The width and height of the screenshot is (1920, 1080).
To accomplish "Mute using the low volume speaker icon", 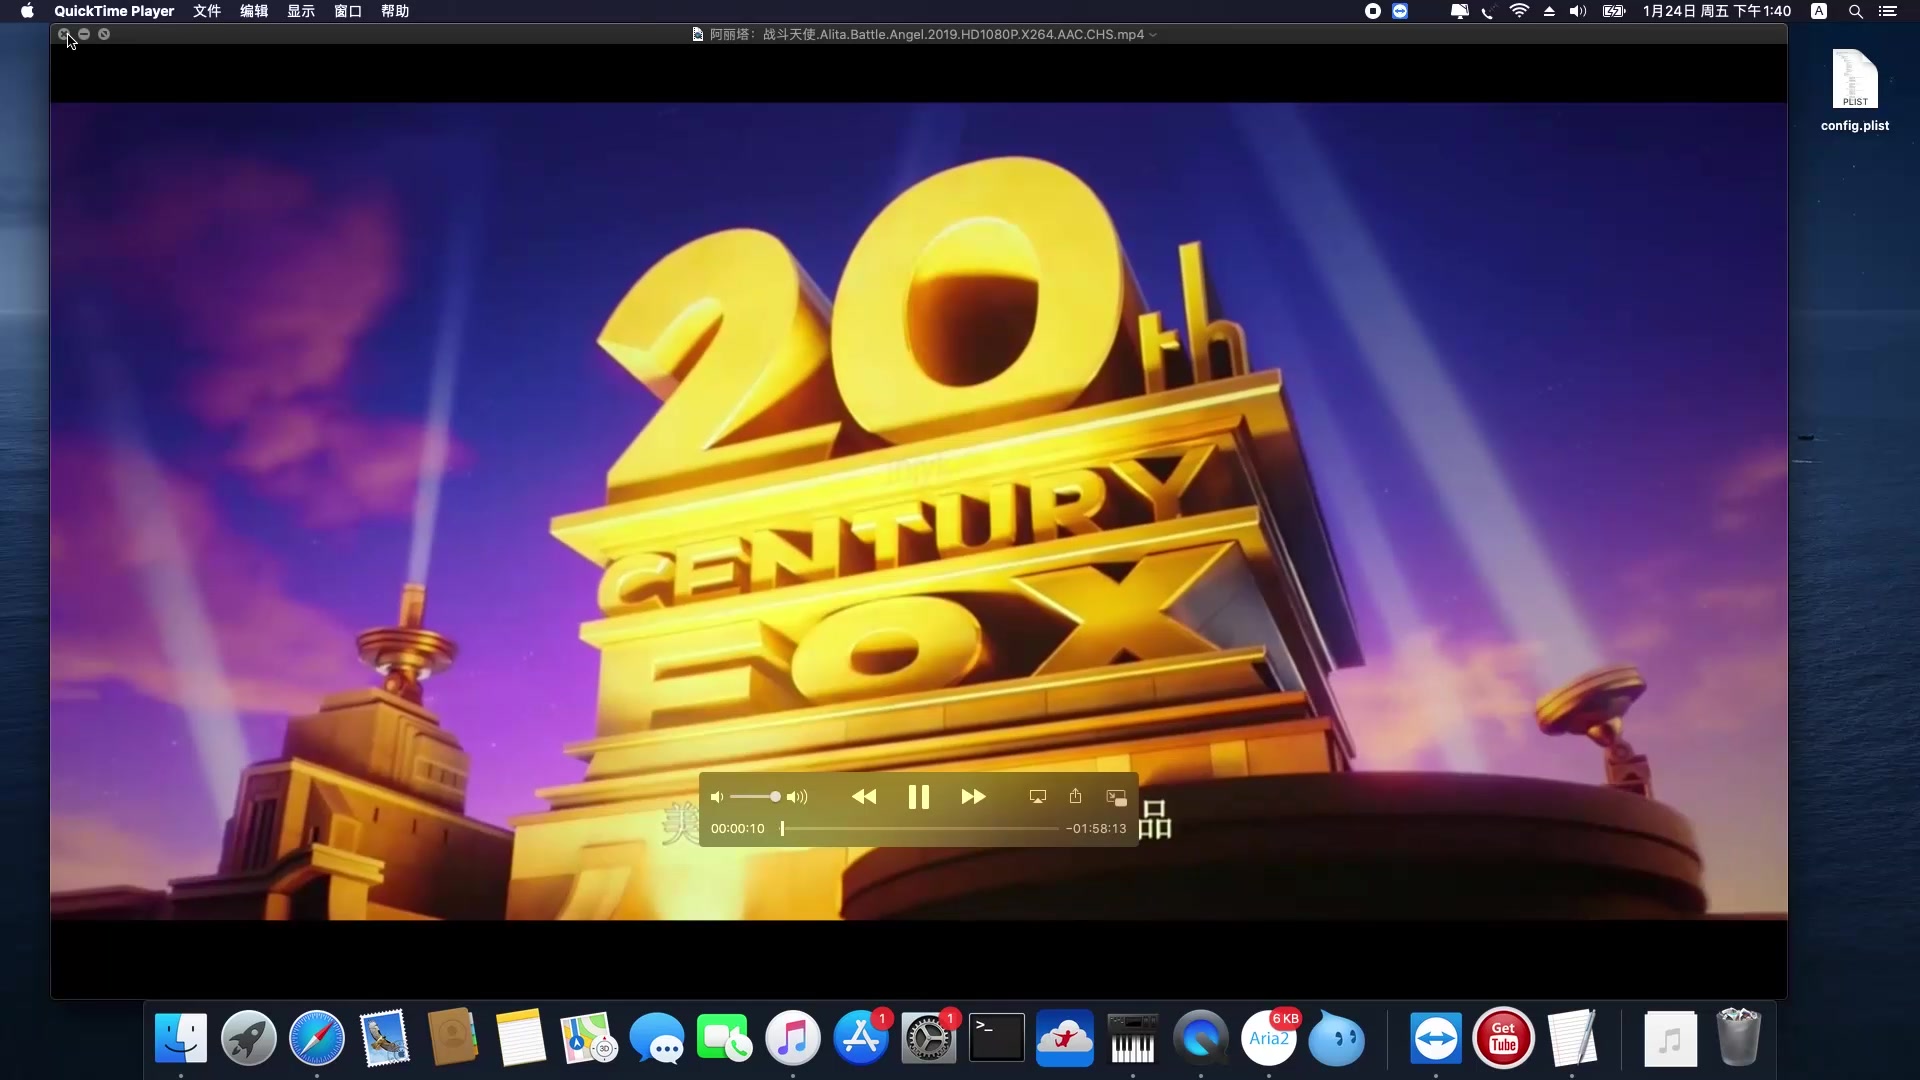I will (x=716, y=797).
